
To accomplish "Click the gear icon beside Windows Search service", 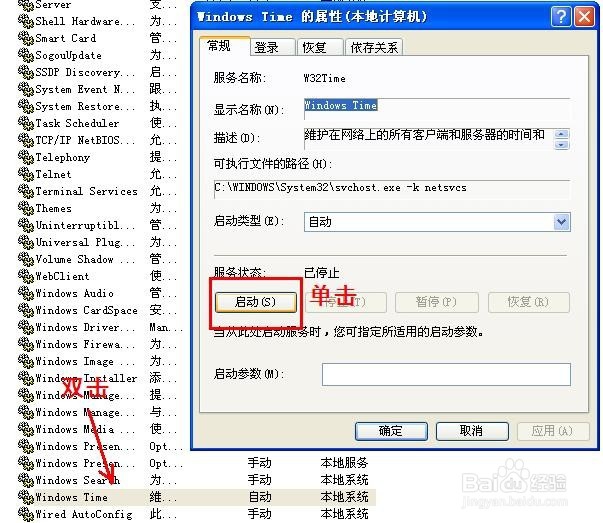I will tap(26, 480).
